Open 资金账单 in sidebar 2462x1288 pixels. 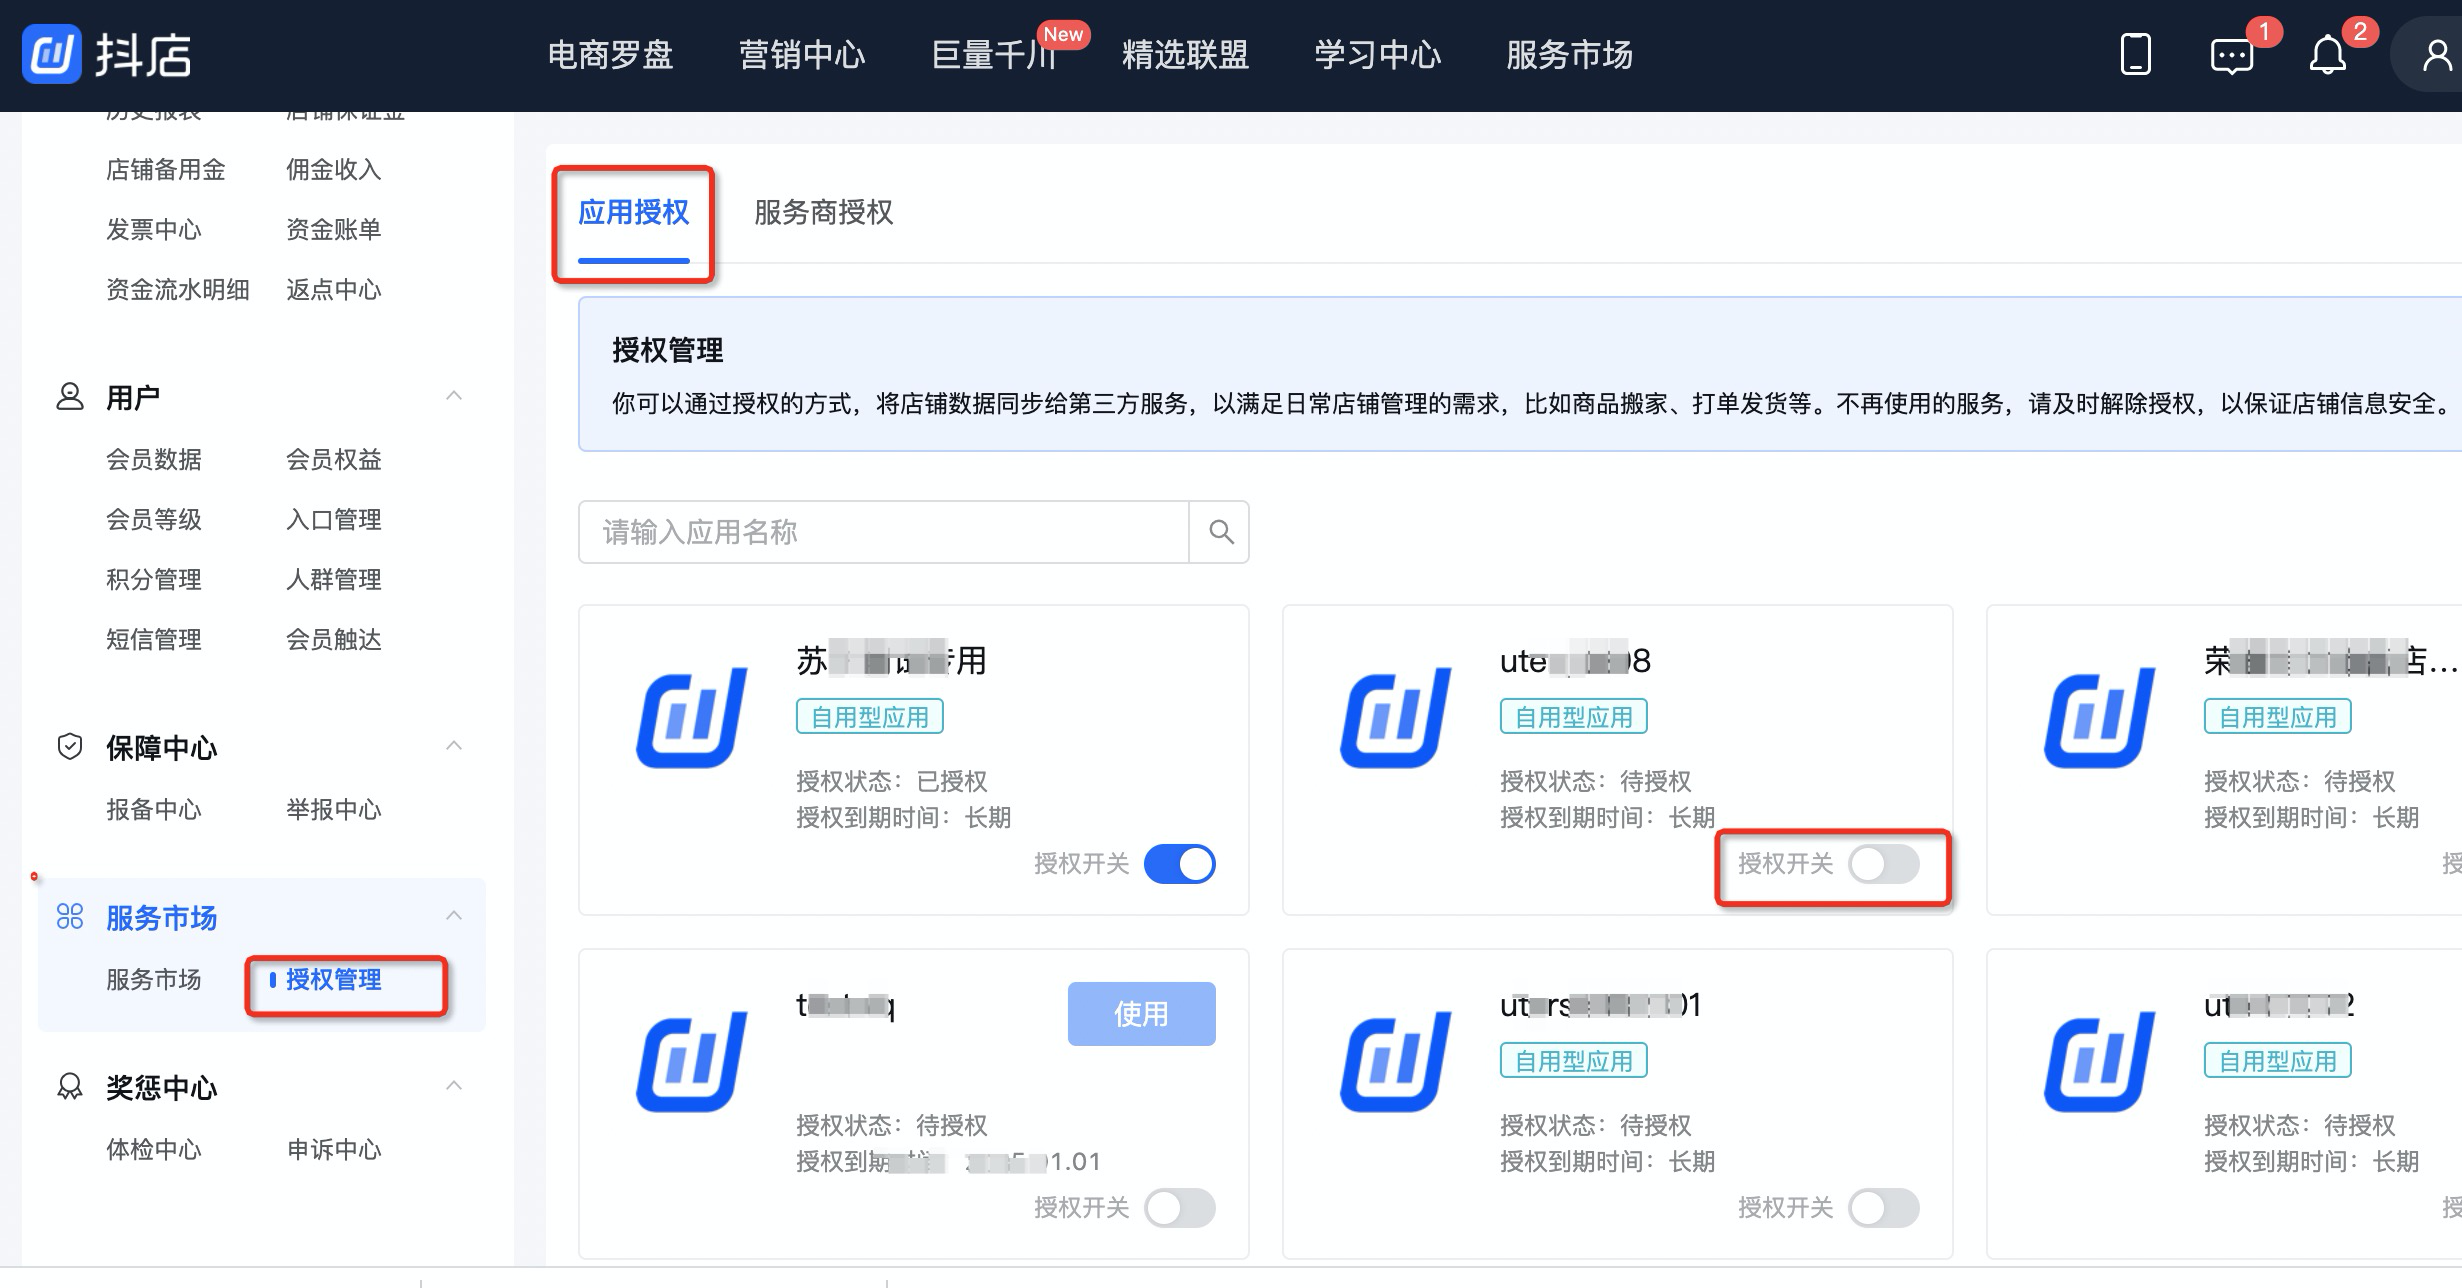click(x=334, y=230)
